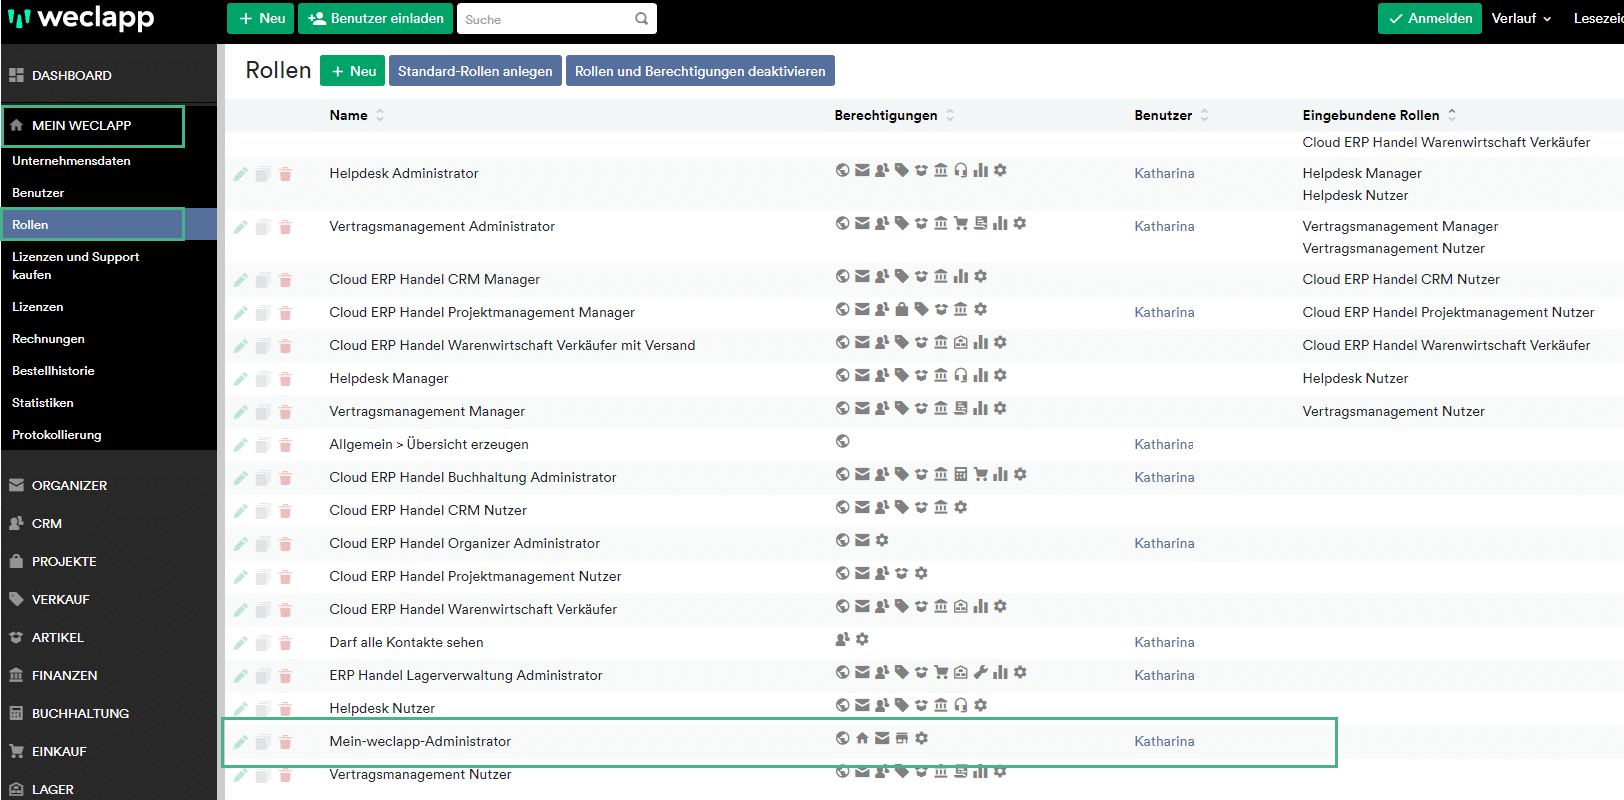Copy the Mein-weclapp-Administrator role
Image resolution: width=1624 pixels, height=800 pixels.
(263, 742)
